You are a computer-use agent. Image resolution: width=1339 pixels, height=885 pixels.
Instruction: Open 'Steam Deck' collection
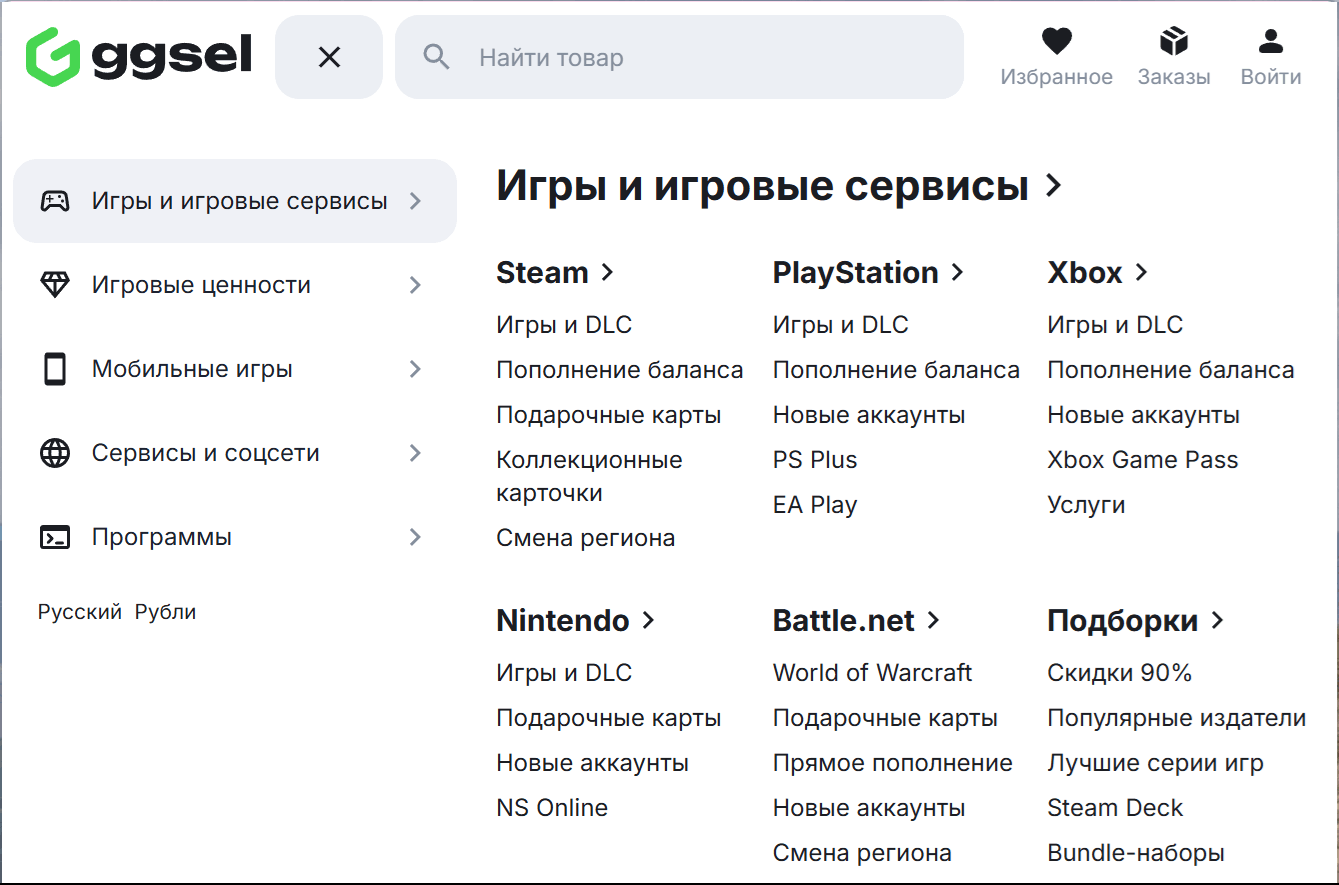(1115, 808)
